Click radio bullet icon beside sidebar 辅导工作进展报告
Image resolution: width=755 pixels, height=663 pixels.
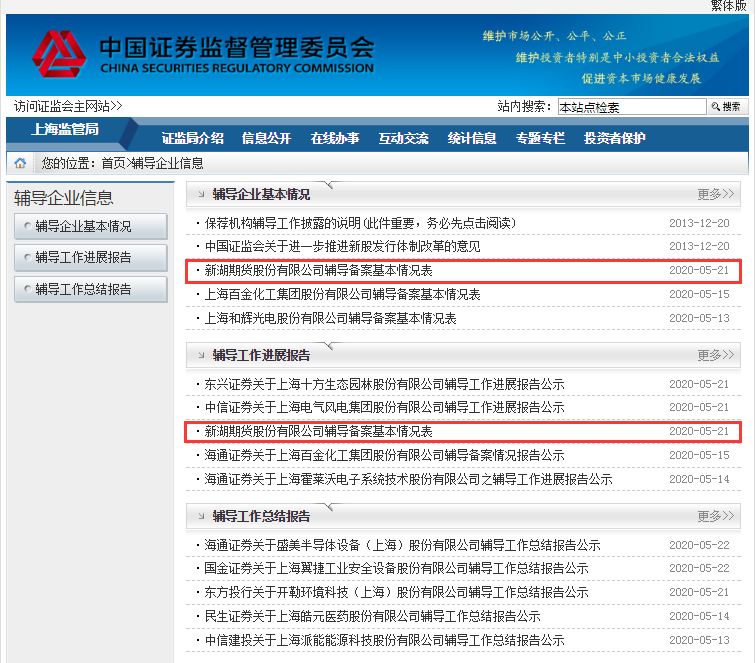tap(28, 257)
